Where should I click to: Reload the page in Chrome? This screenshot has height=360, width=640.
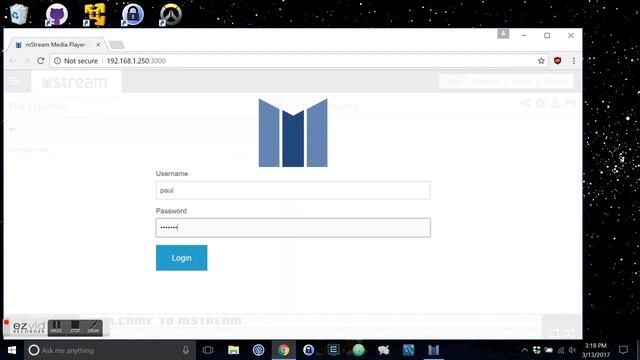point(40,61)
